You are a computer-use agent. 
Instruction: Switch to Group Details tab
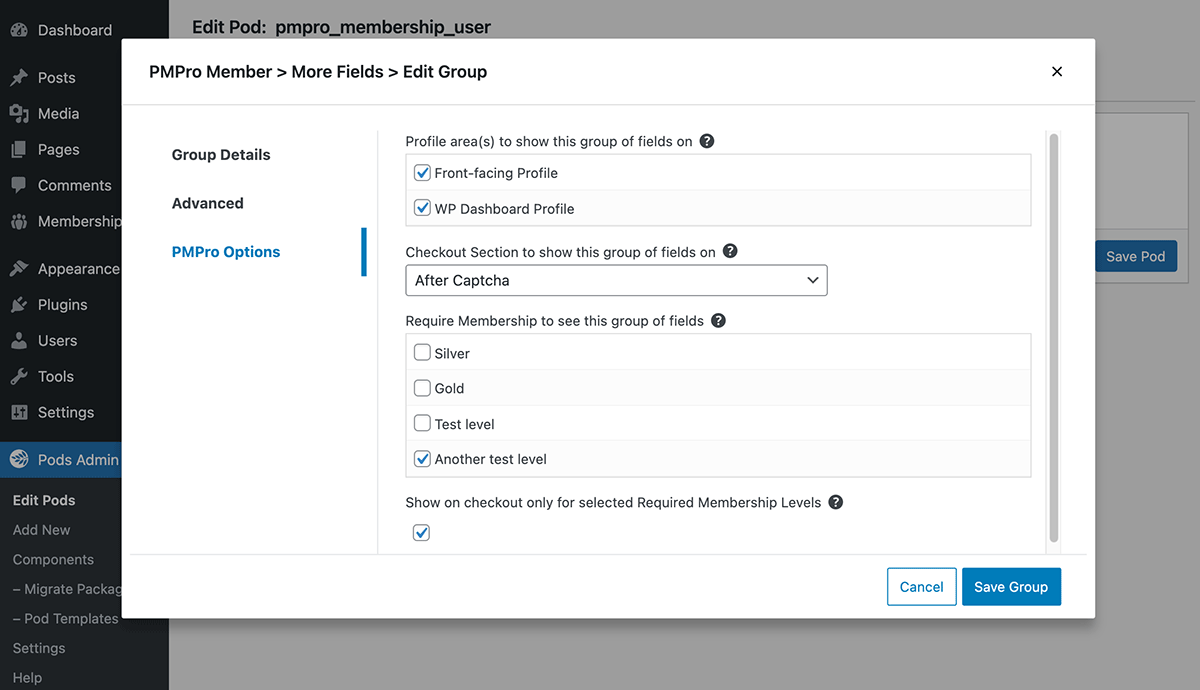pos(221,155)
